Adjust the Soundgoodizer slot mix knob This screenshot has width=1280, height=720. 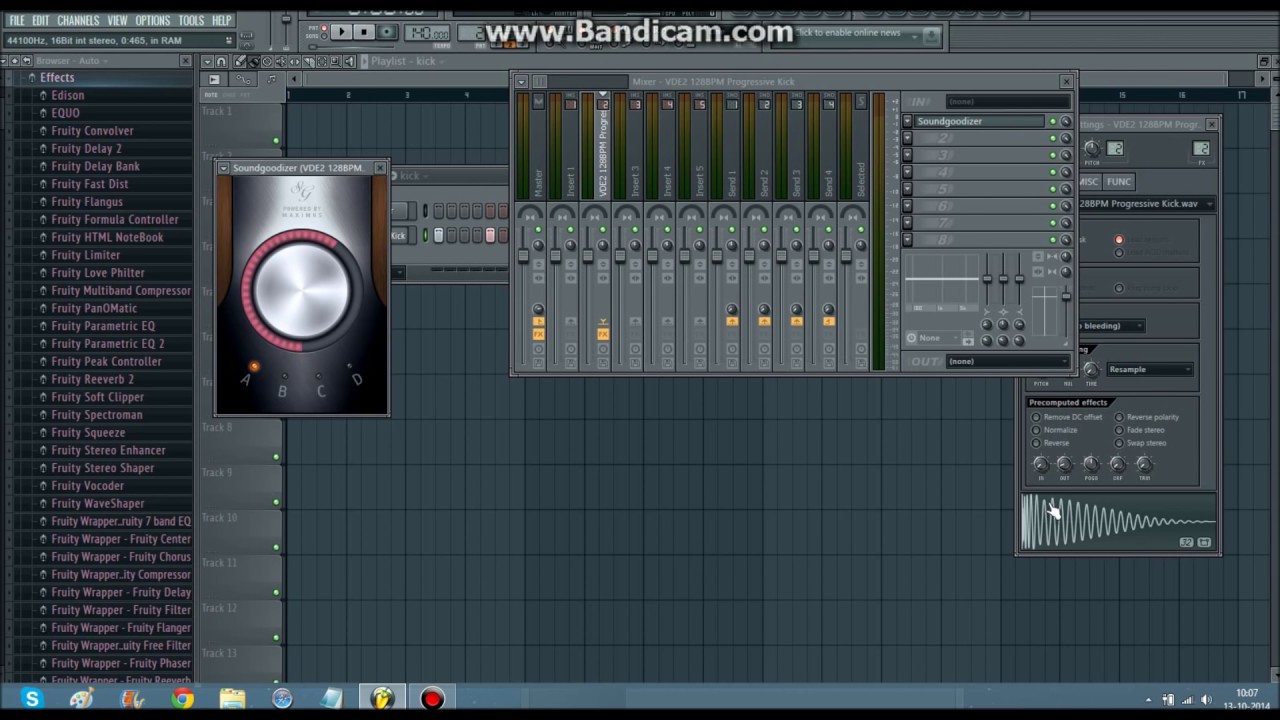(x=1066, y=122)
